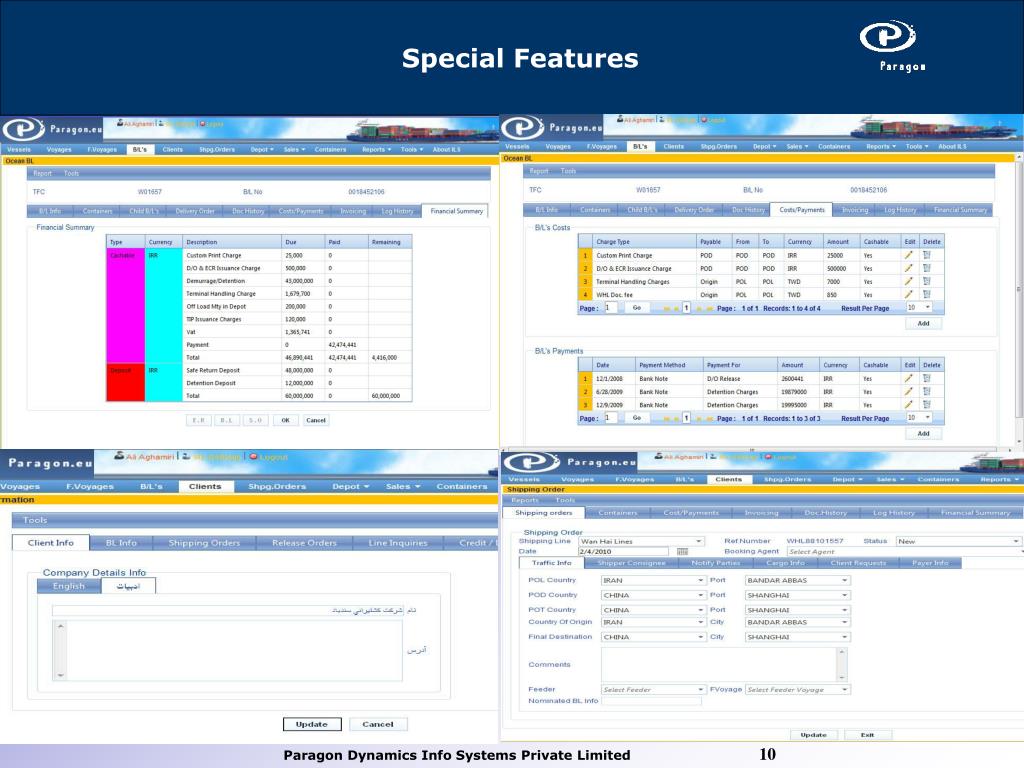The image size is (1024, 768).
Task: Switch to the Shipper Consignee tab
Action: tap(631, 563)
